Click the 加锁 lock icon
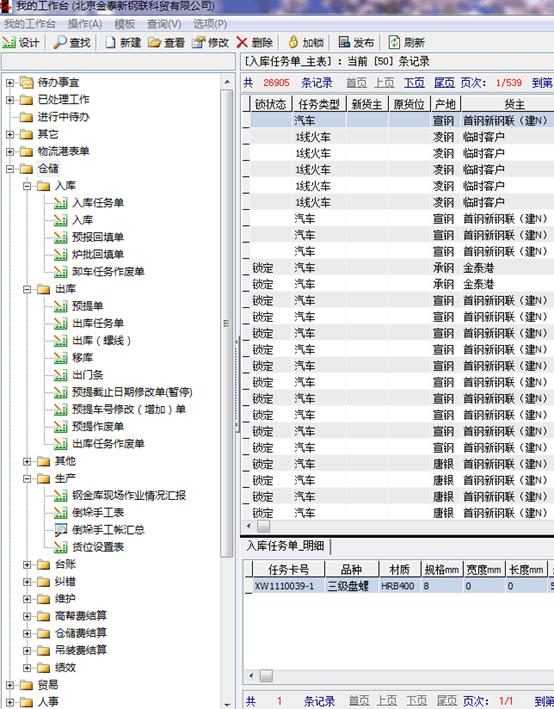 coord(293,43)
